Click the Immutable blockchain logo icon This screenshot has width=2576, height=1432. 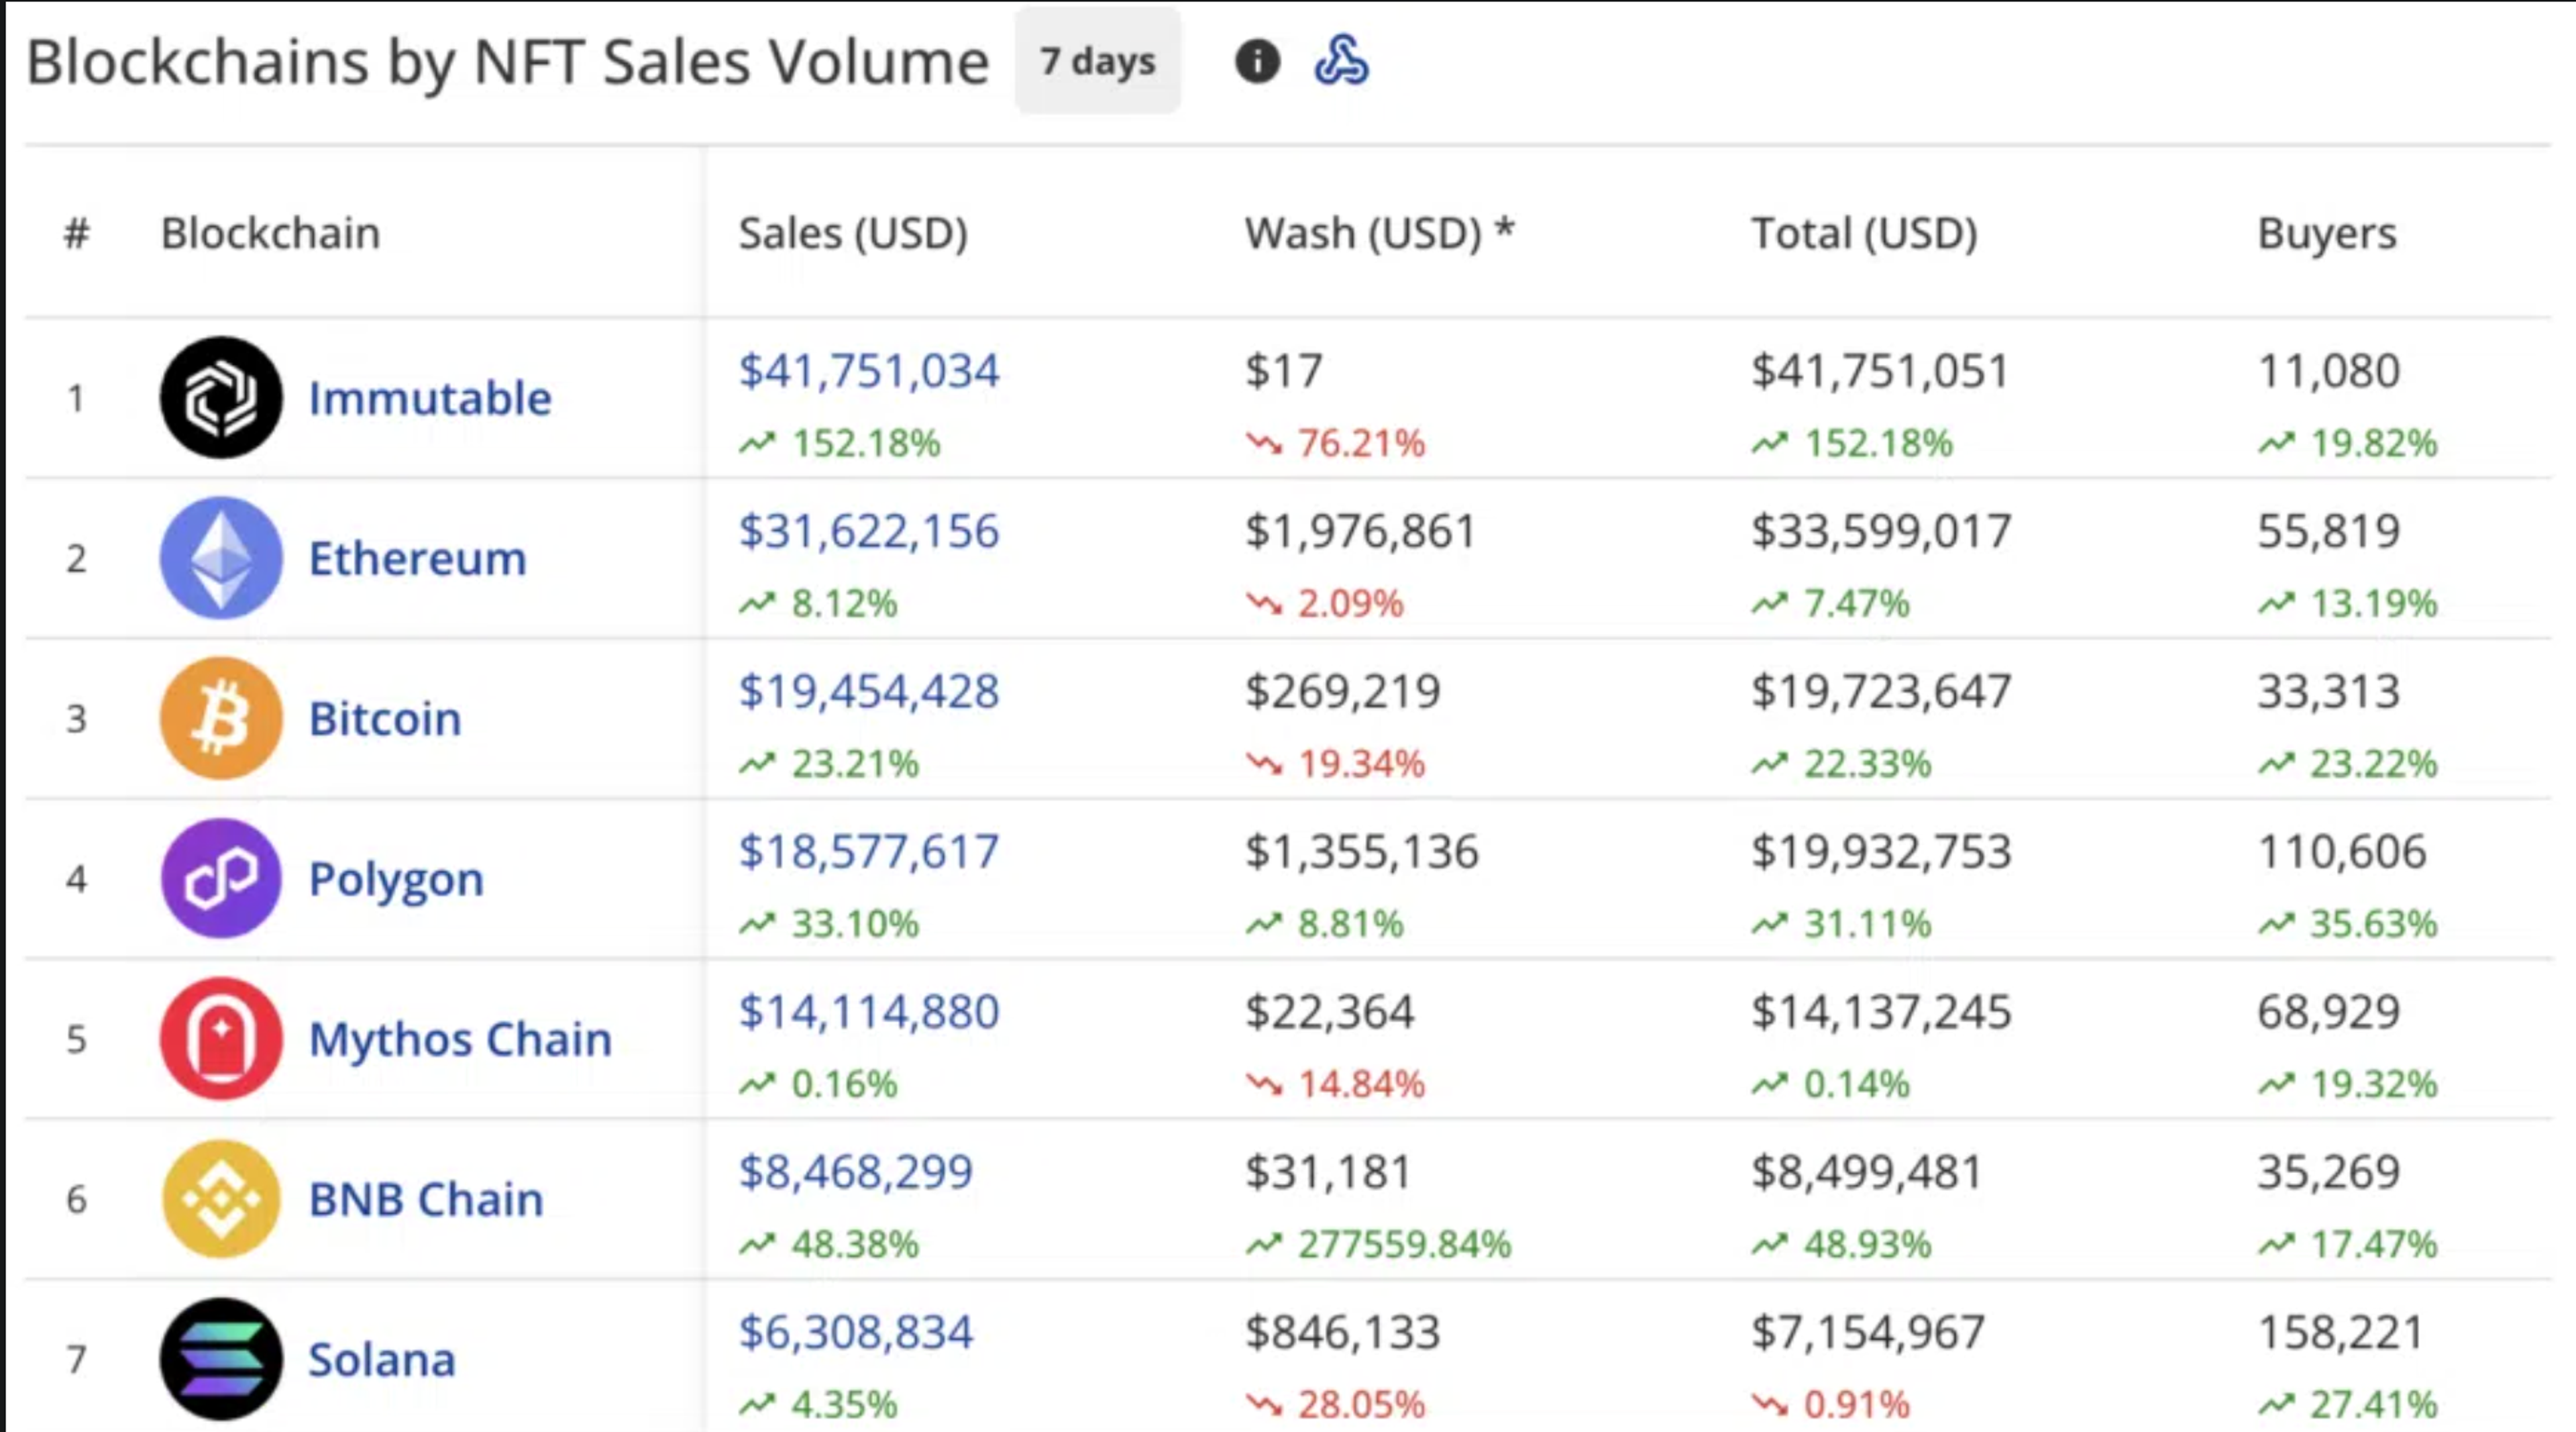(x=221, y=398)
